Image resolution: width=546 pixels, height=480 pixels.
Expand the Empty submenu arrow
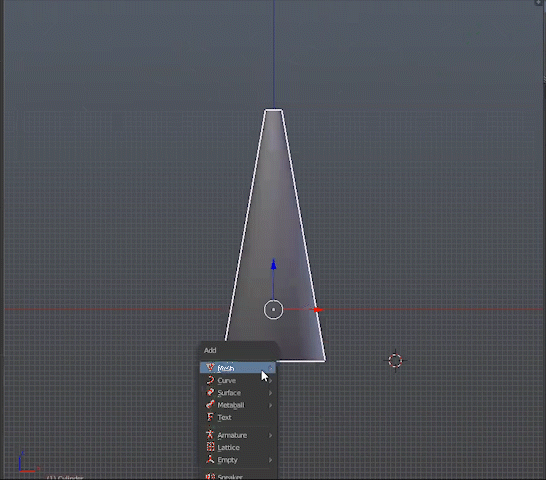[271, 460]
